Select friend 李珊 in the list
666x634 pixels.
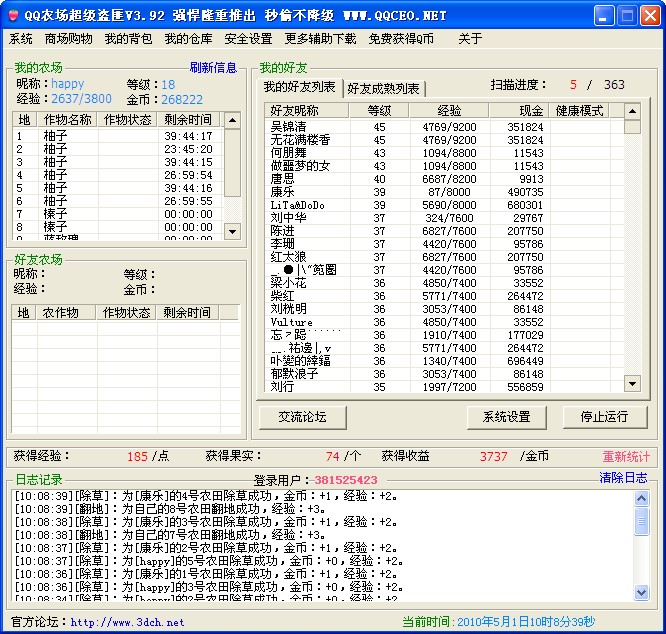click(x=444, y=244)
